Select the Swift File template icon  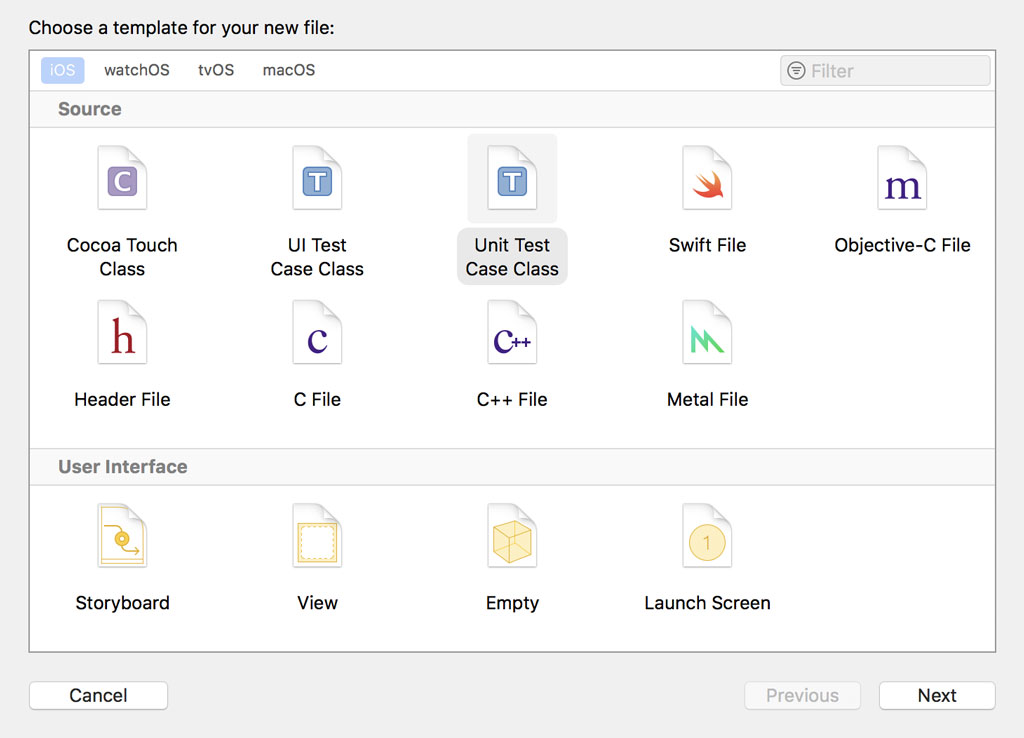coord(707,179)
